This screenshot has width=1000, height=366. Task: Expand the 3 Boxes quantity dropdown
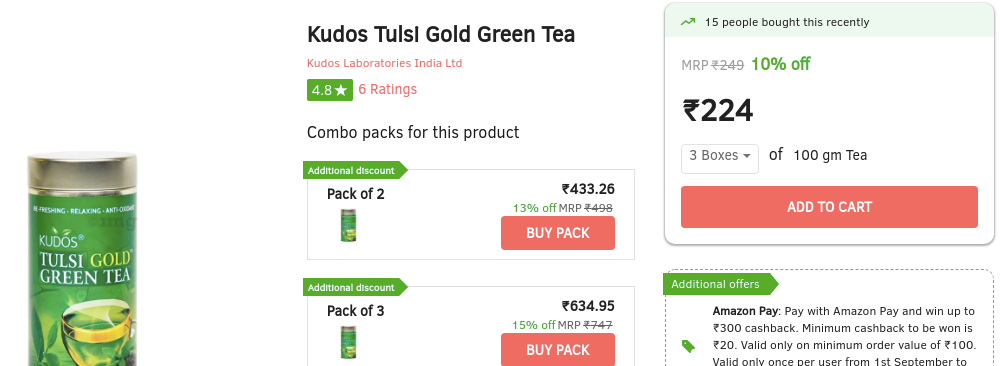719,158
